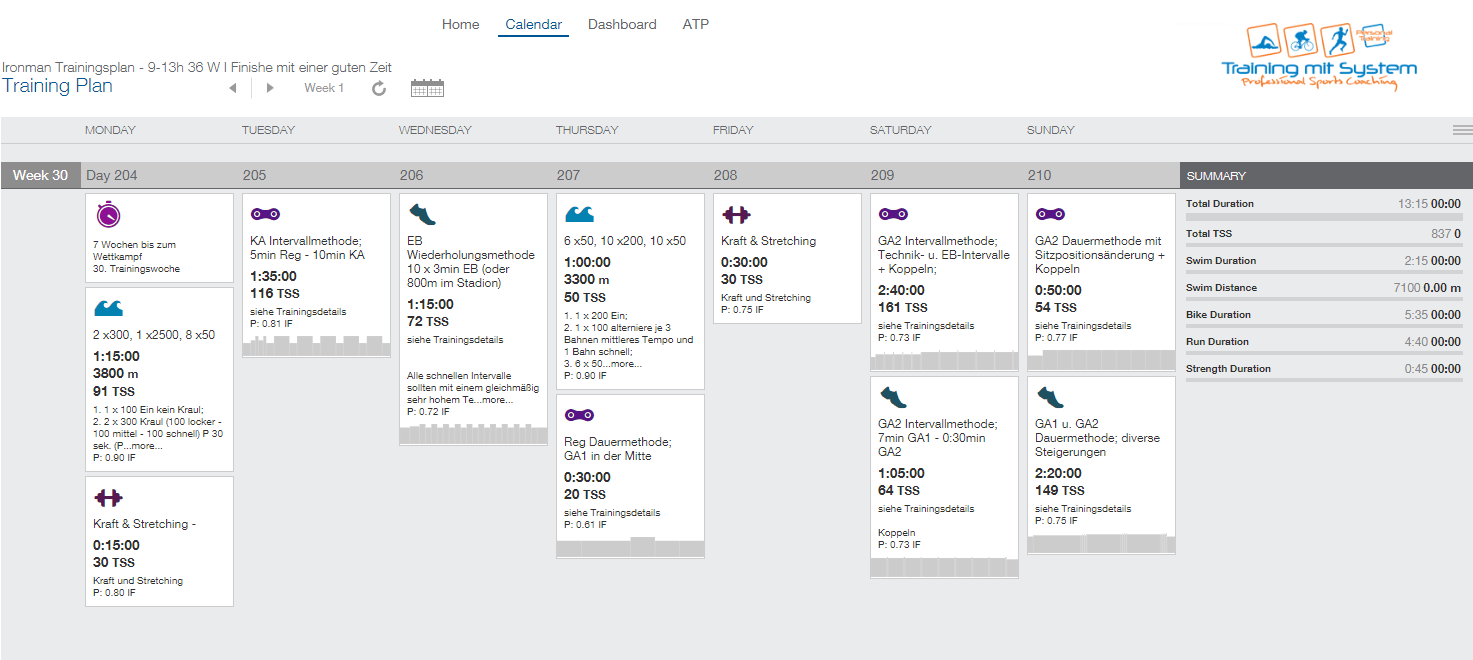Viewport: 1473px width, 660px height.
Task: Open the calendar date picker icon
Action: 427,89
